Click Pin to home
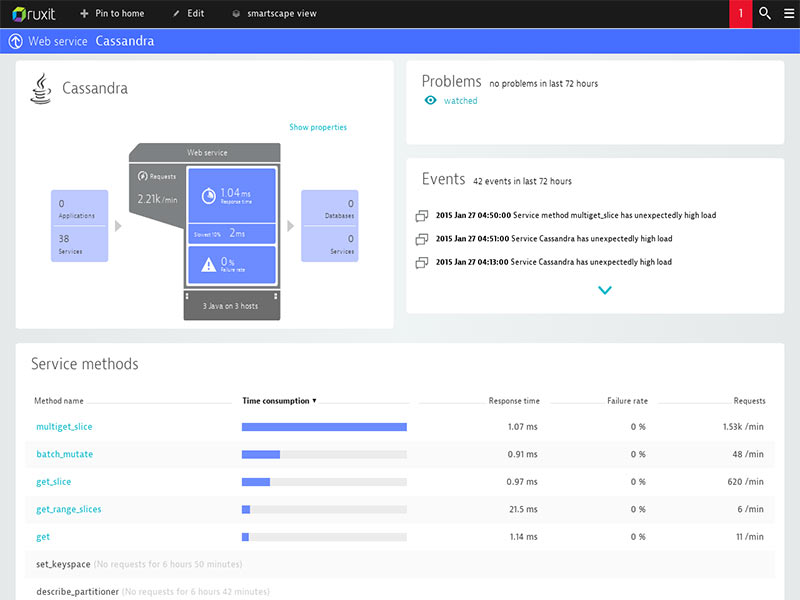 coord(117,13)
